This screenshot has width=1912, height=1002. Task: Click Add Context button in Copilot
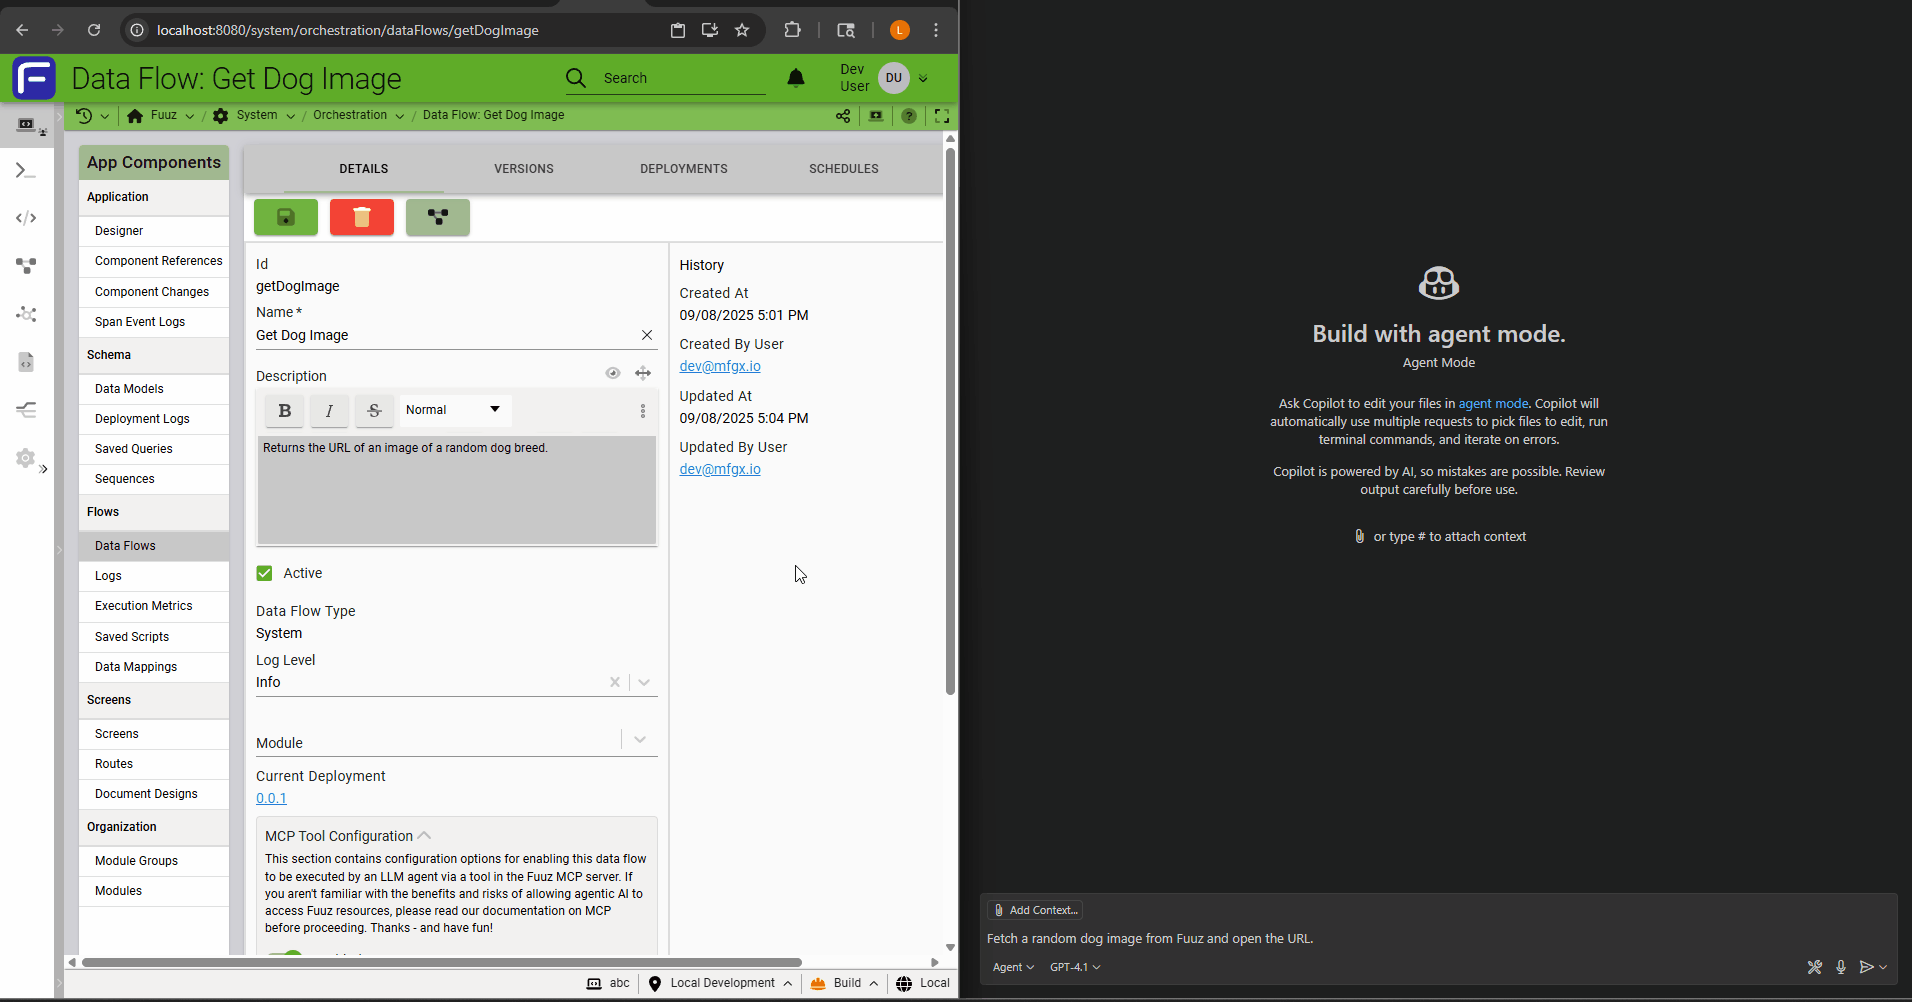tap(1035, 910)
